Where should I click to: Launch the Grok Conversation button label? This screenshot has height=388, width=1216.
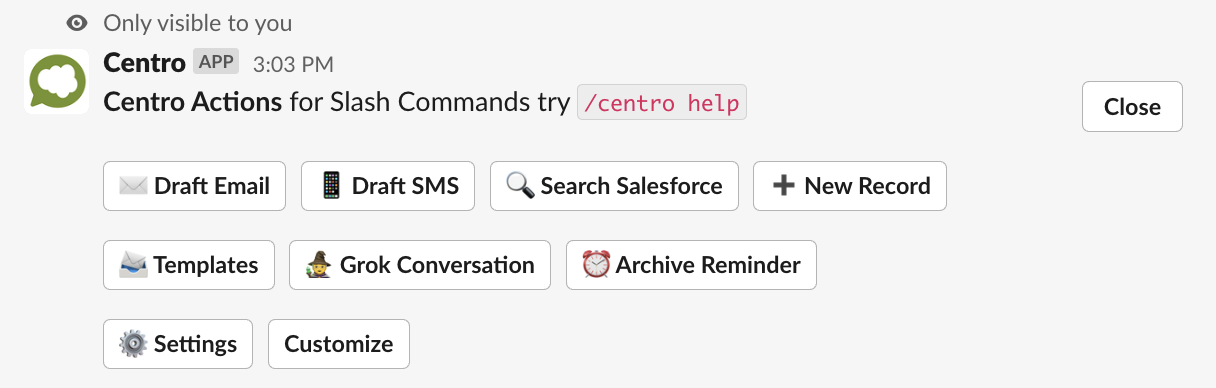coord(437,265)
